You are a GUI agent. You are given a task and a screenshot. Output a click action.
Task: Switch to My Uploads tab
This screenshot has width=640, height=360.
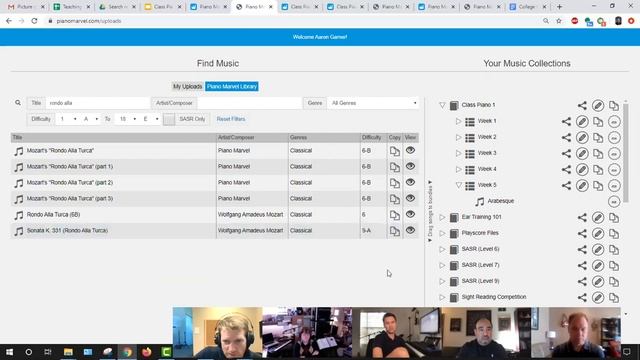pyautogui.click(x=187, y=87)
